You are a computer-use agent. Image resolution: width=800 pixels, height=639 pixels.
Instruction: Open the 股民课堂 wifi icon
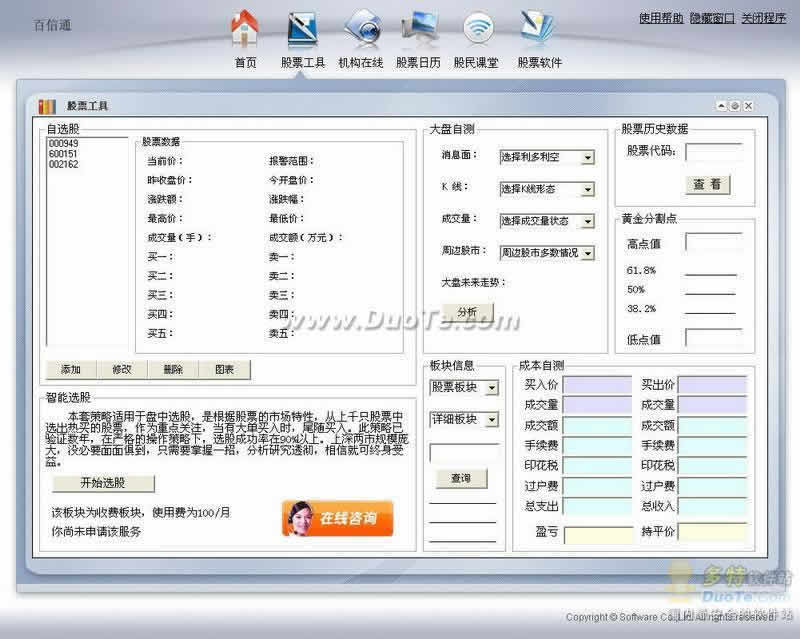coord(477,30)
